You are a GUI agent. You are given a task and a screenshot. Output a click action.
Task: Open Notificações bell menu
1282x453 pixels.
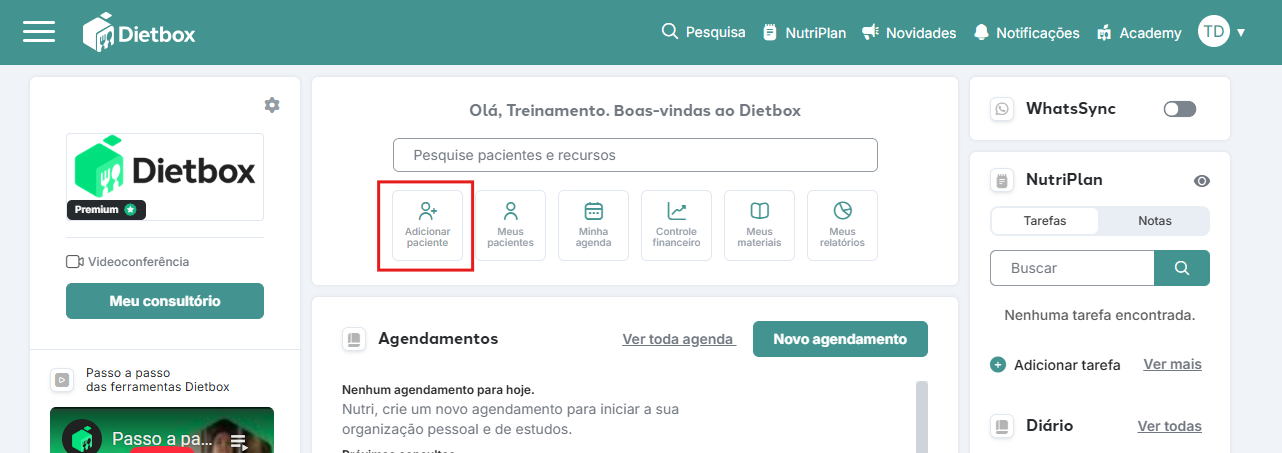pyautogui.click(x=1026, y=32)
